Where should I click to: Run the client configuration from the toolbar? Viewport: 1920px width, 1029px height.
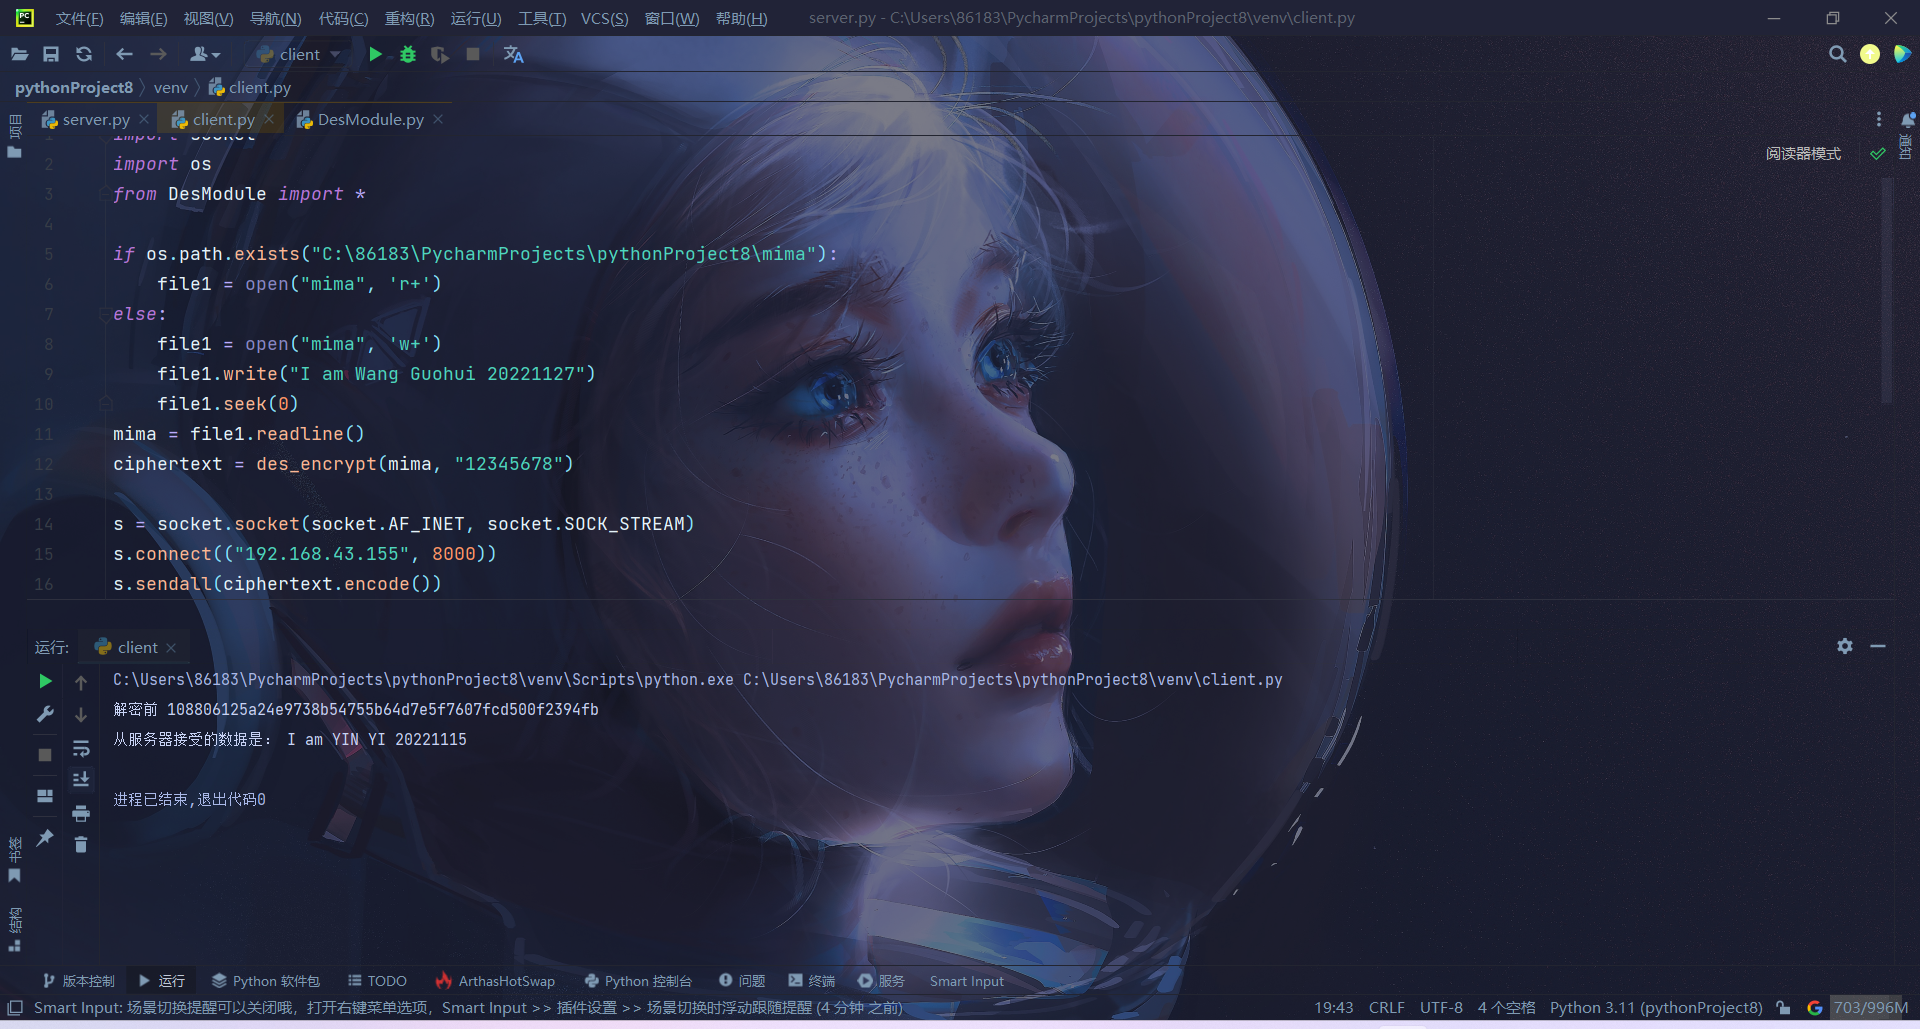375,54
